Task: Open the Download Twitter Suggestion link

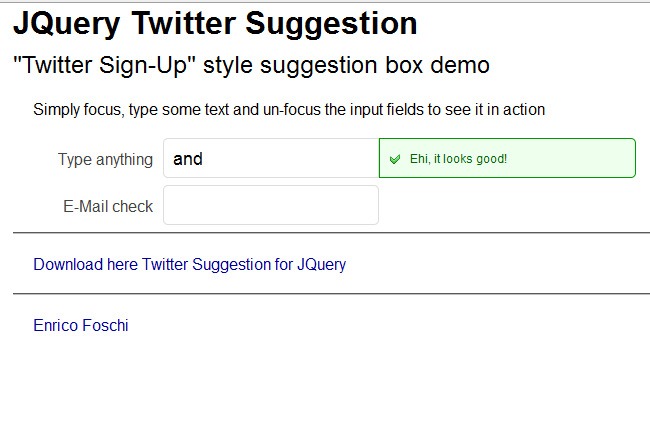Action: tap(190, 265)
